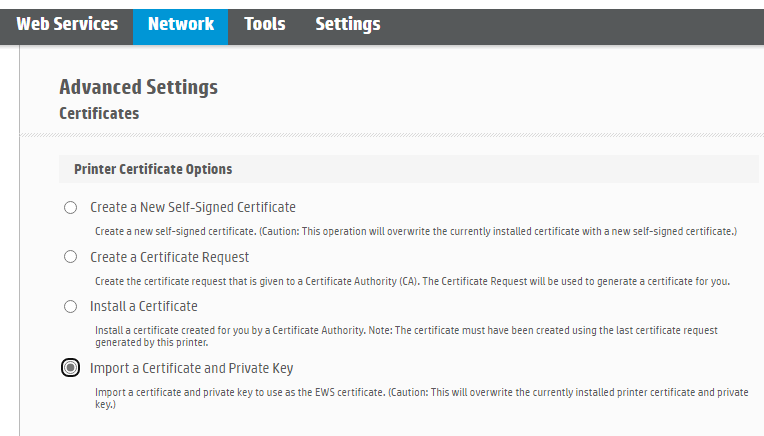Viewport: 764px width, 436px height.
Task: Click the "Install a Certificate" label text
Action: tap(144, 306)
